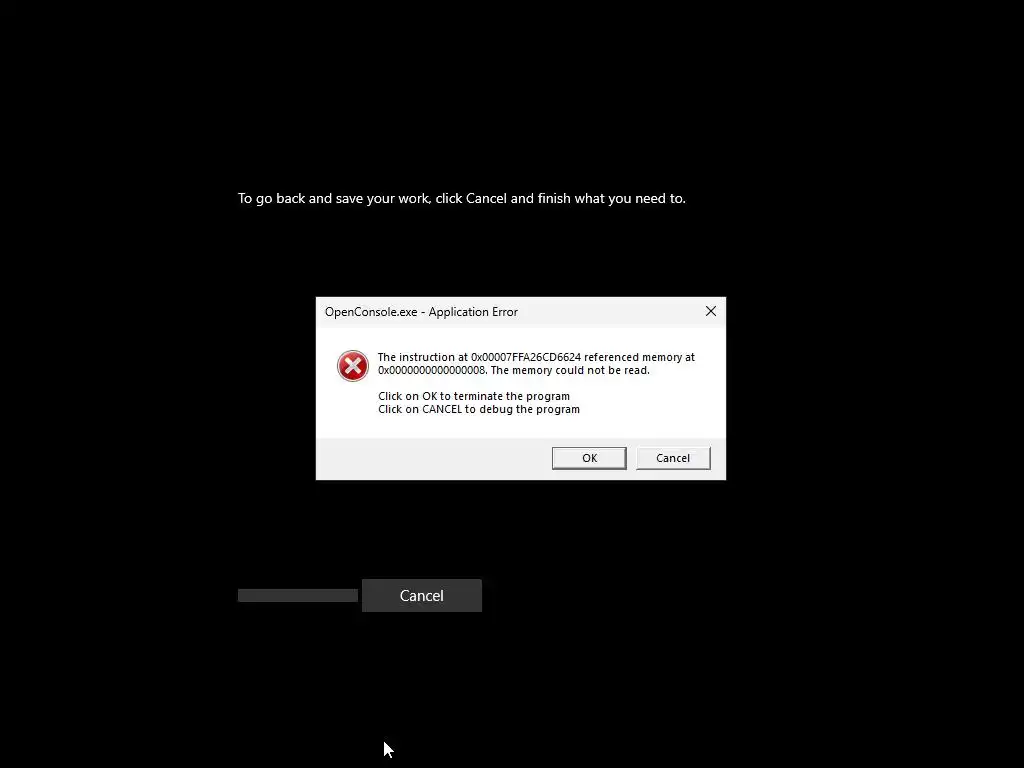Click the 'Click on OK to terminate' text line
This screenshot has width=1024, height=768.
[474, 396]
